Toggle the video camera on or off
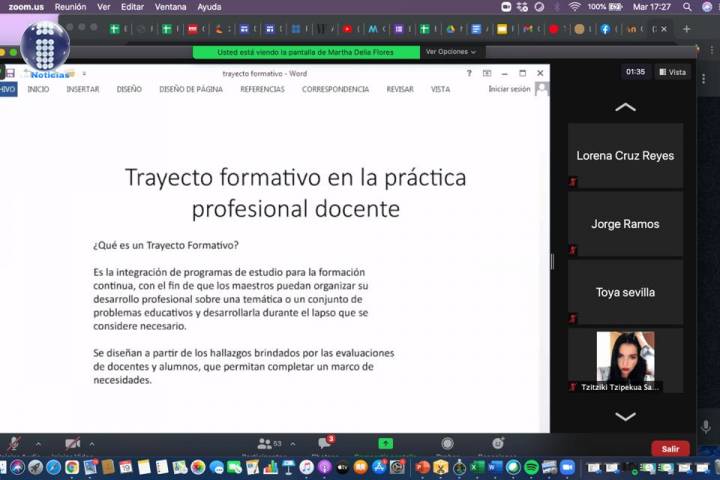 point(72,443)
